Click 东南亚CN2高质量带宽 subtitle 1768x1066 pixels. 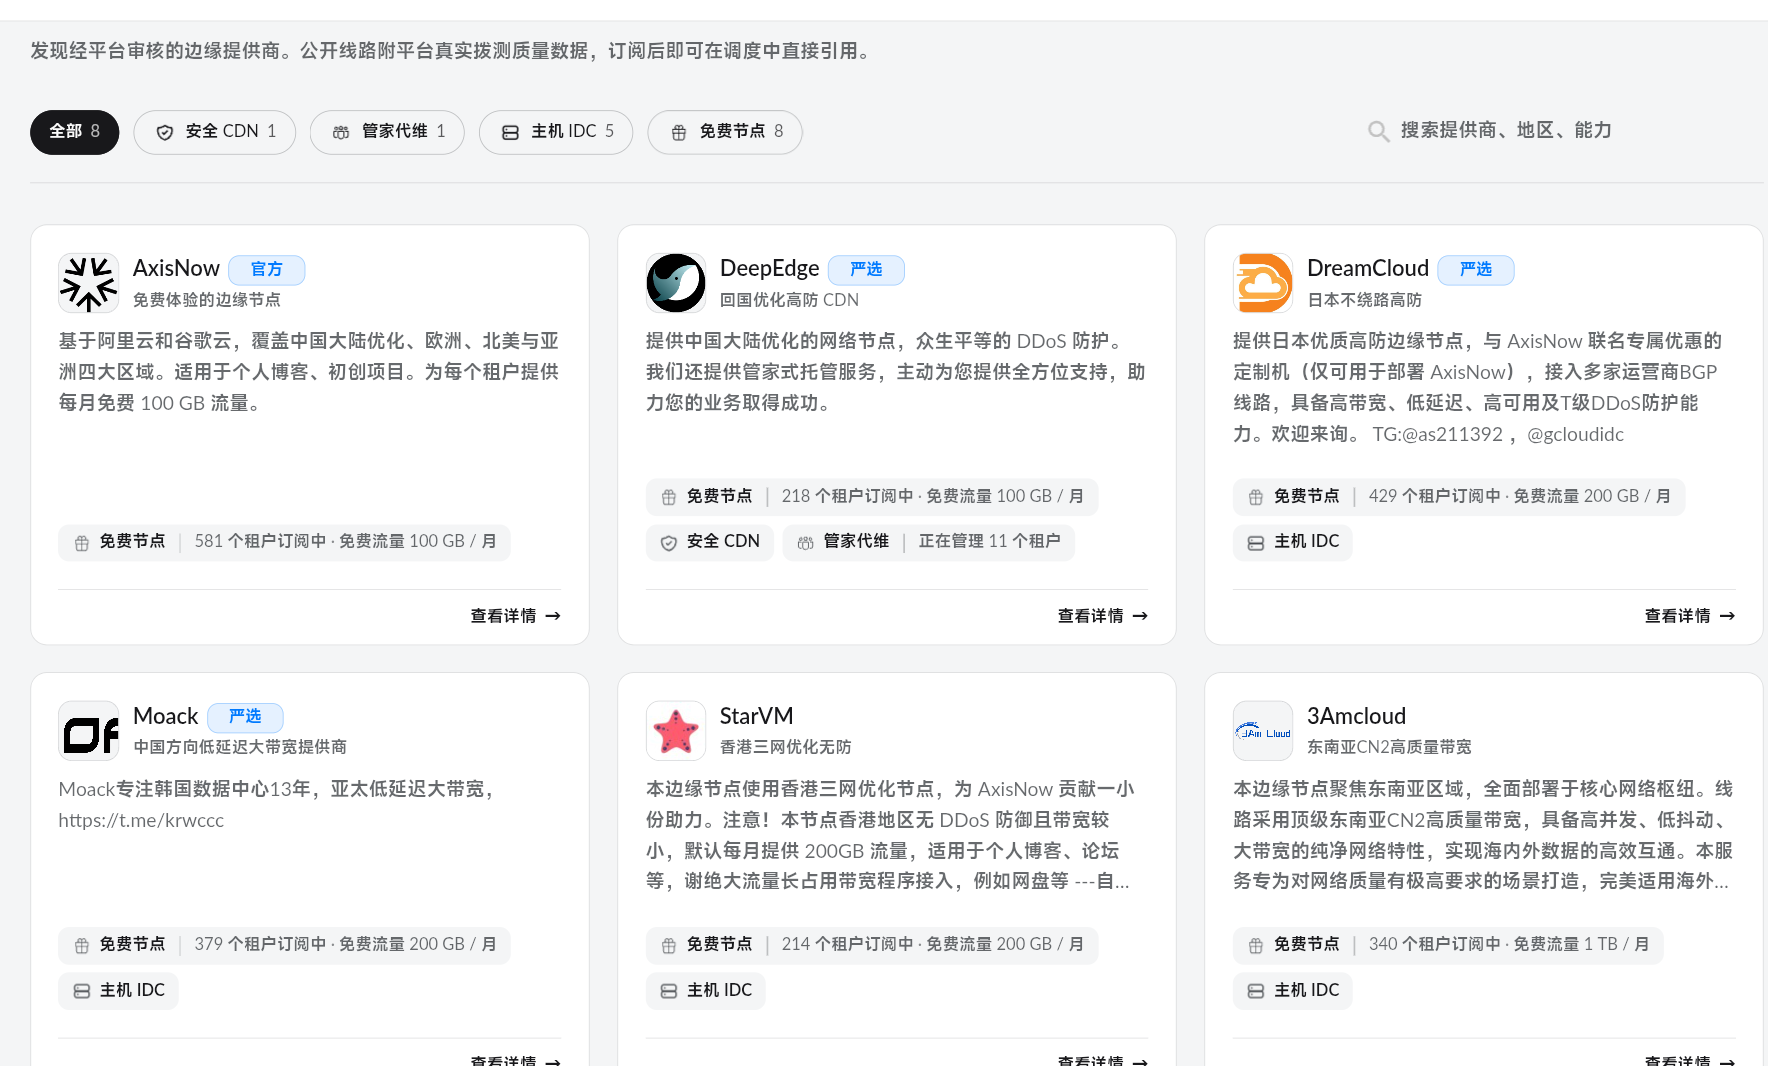coord(1389,747)
